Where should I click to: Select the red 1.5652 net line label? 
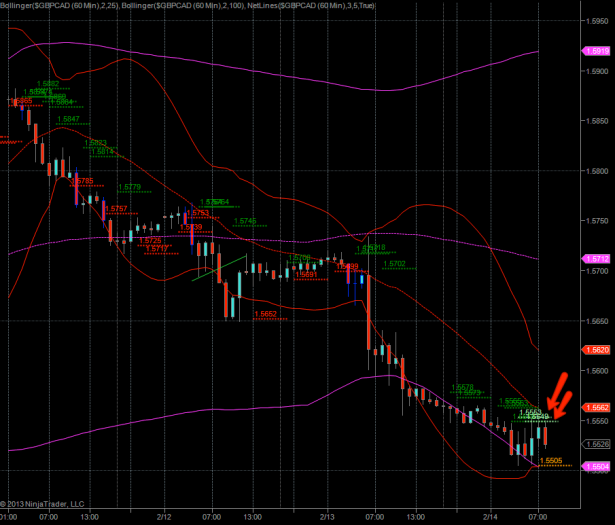pos(266,314)
